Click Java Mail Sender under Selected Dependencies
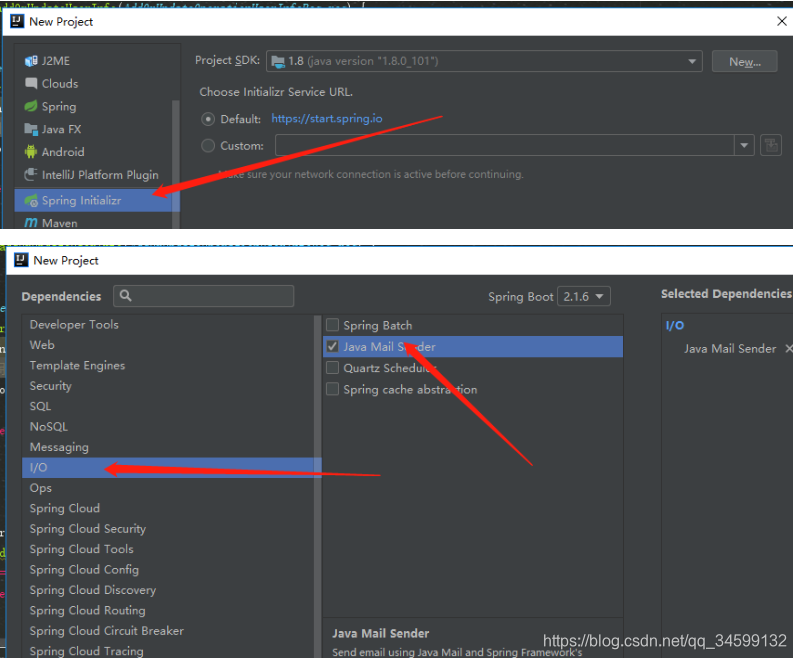 pos(729,349)
